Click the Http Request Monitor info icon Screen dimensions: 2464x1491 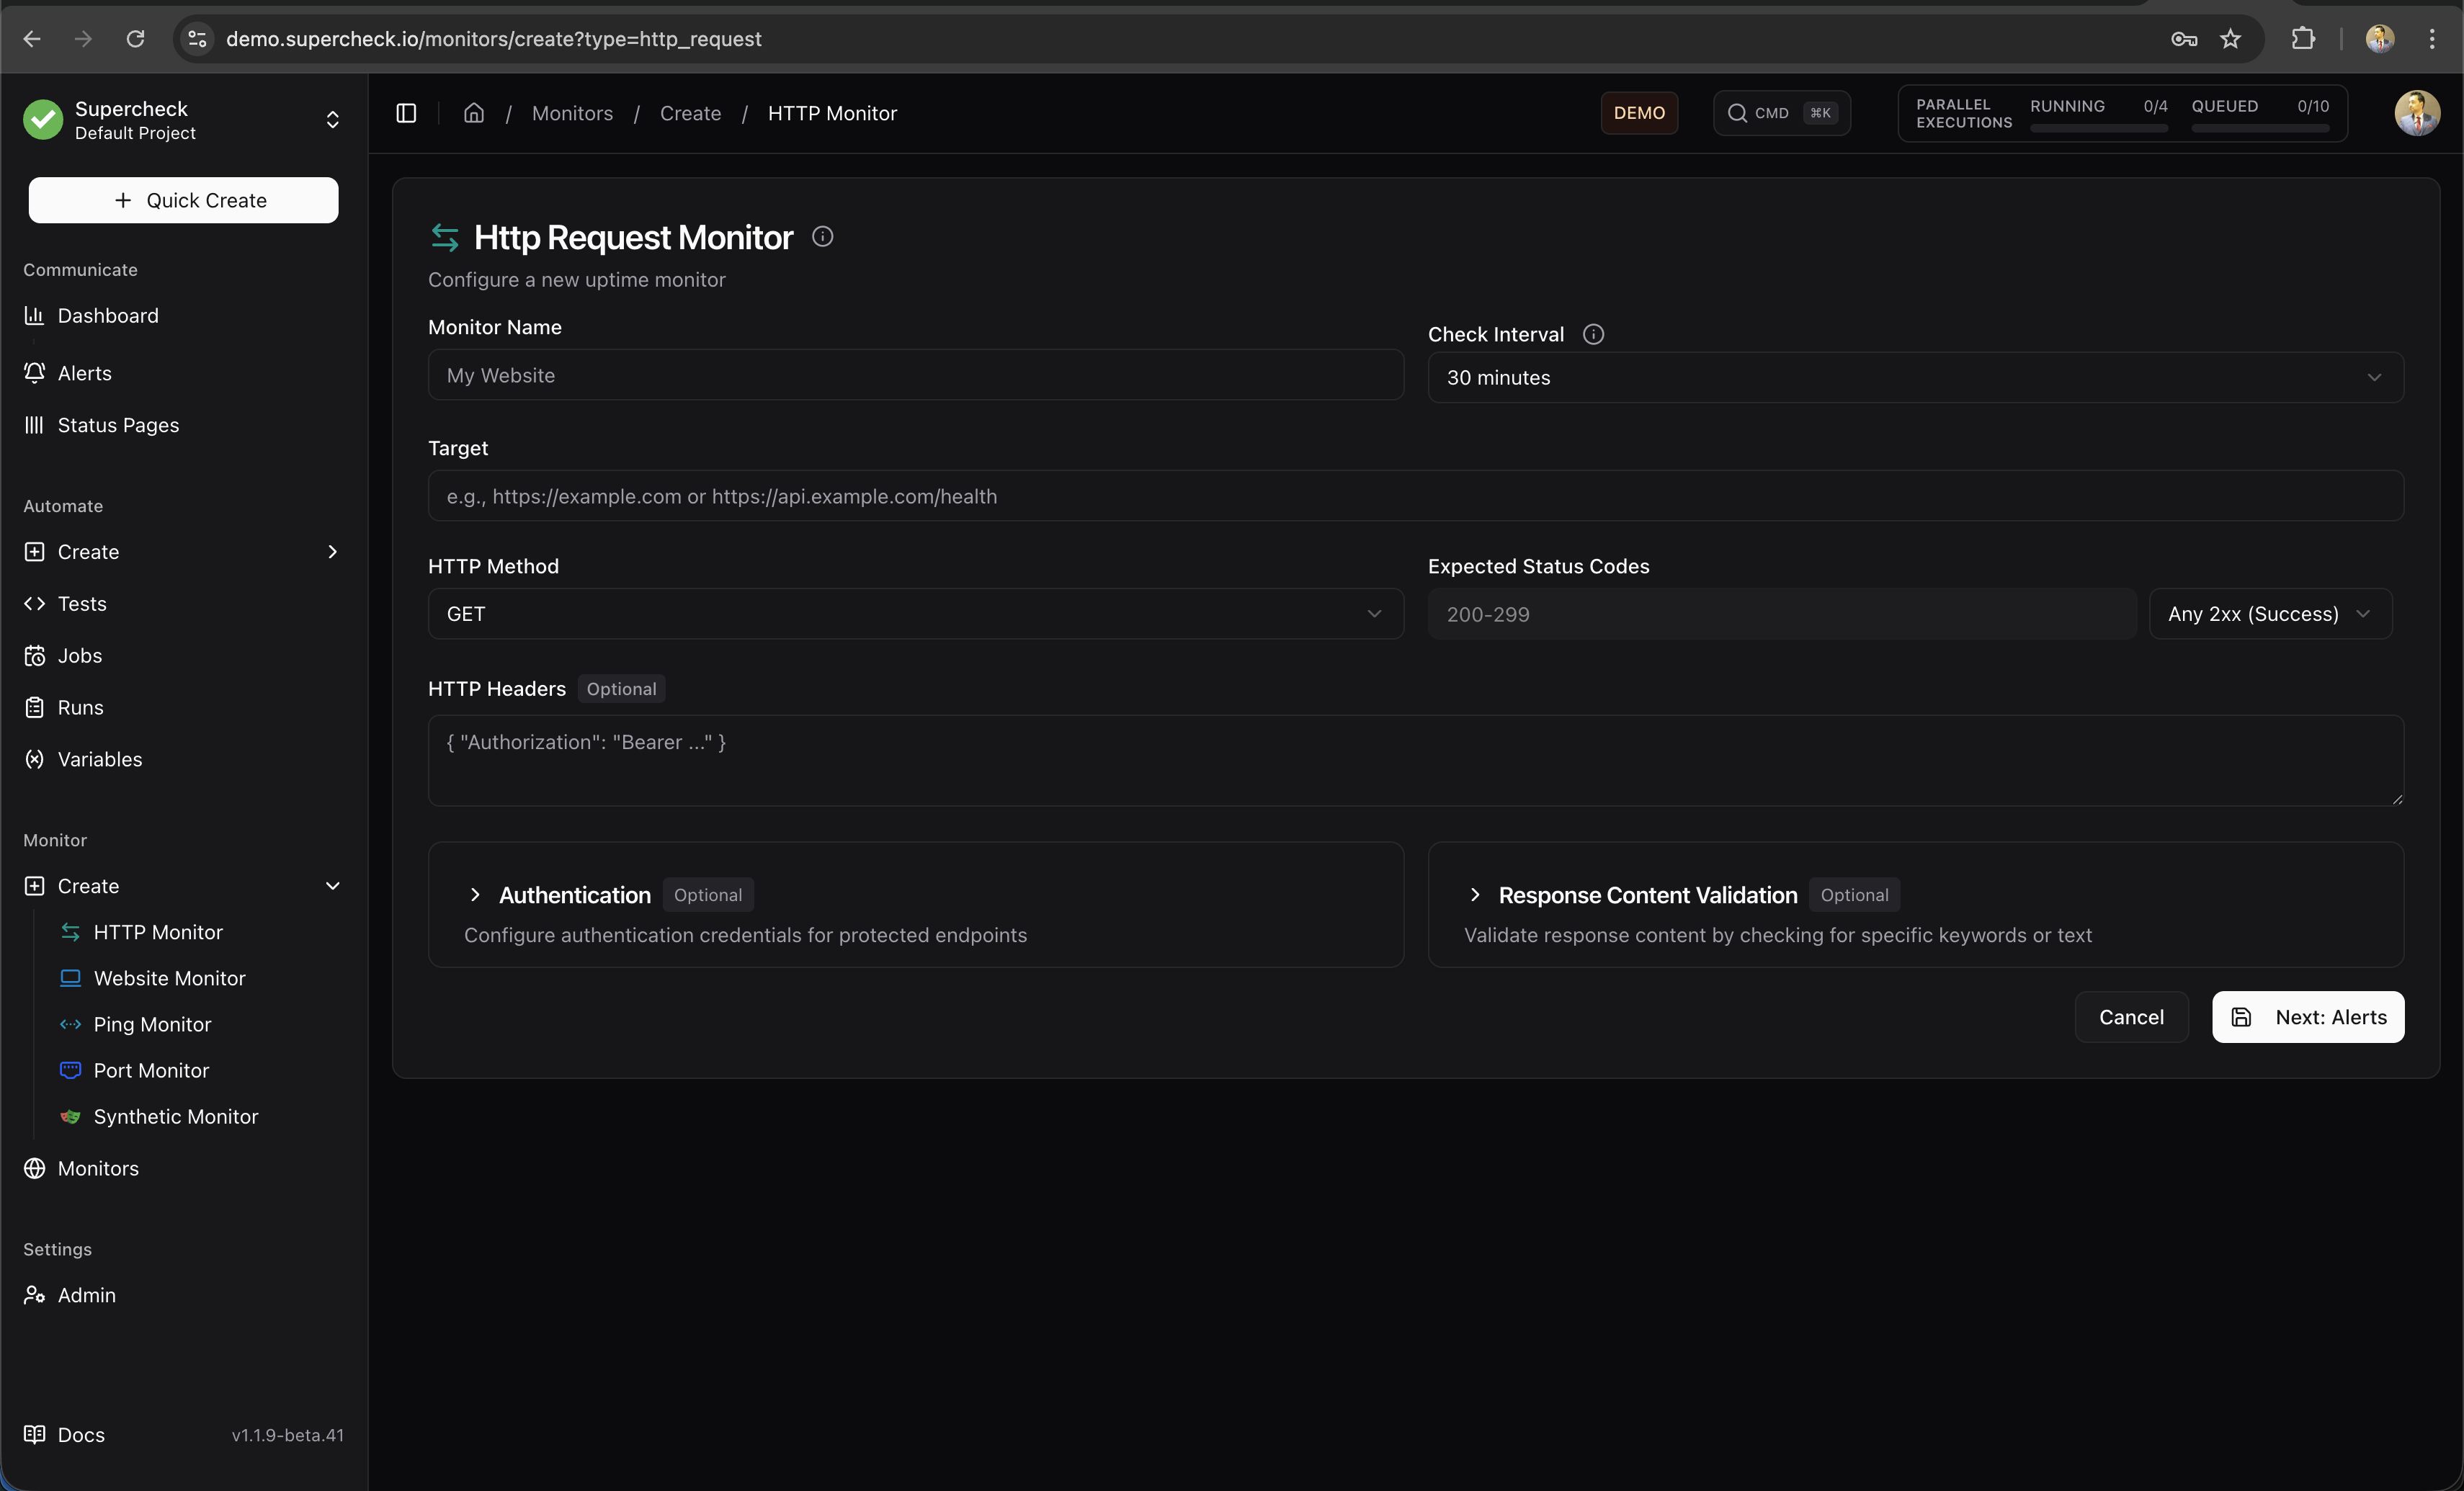coord(822,236)
